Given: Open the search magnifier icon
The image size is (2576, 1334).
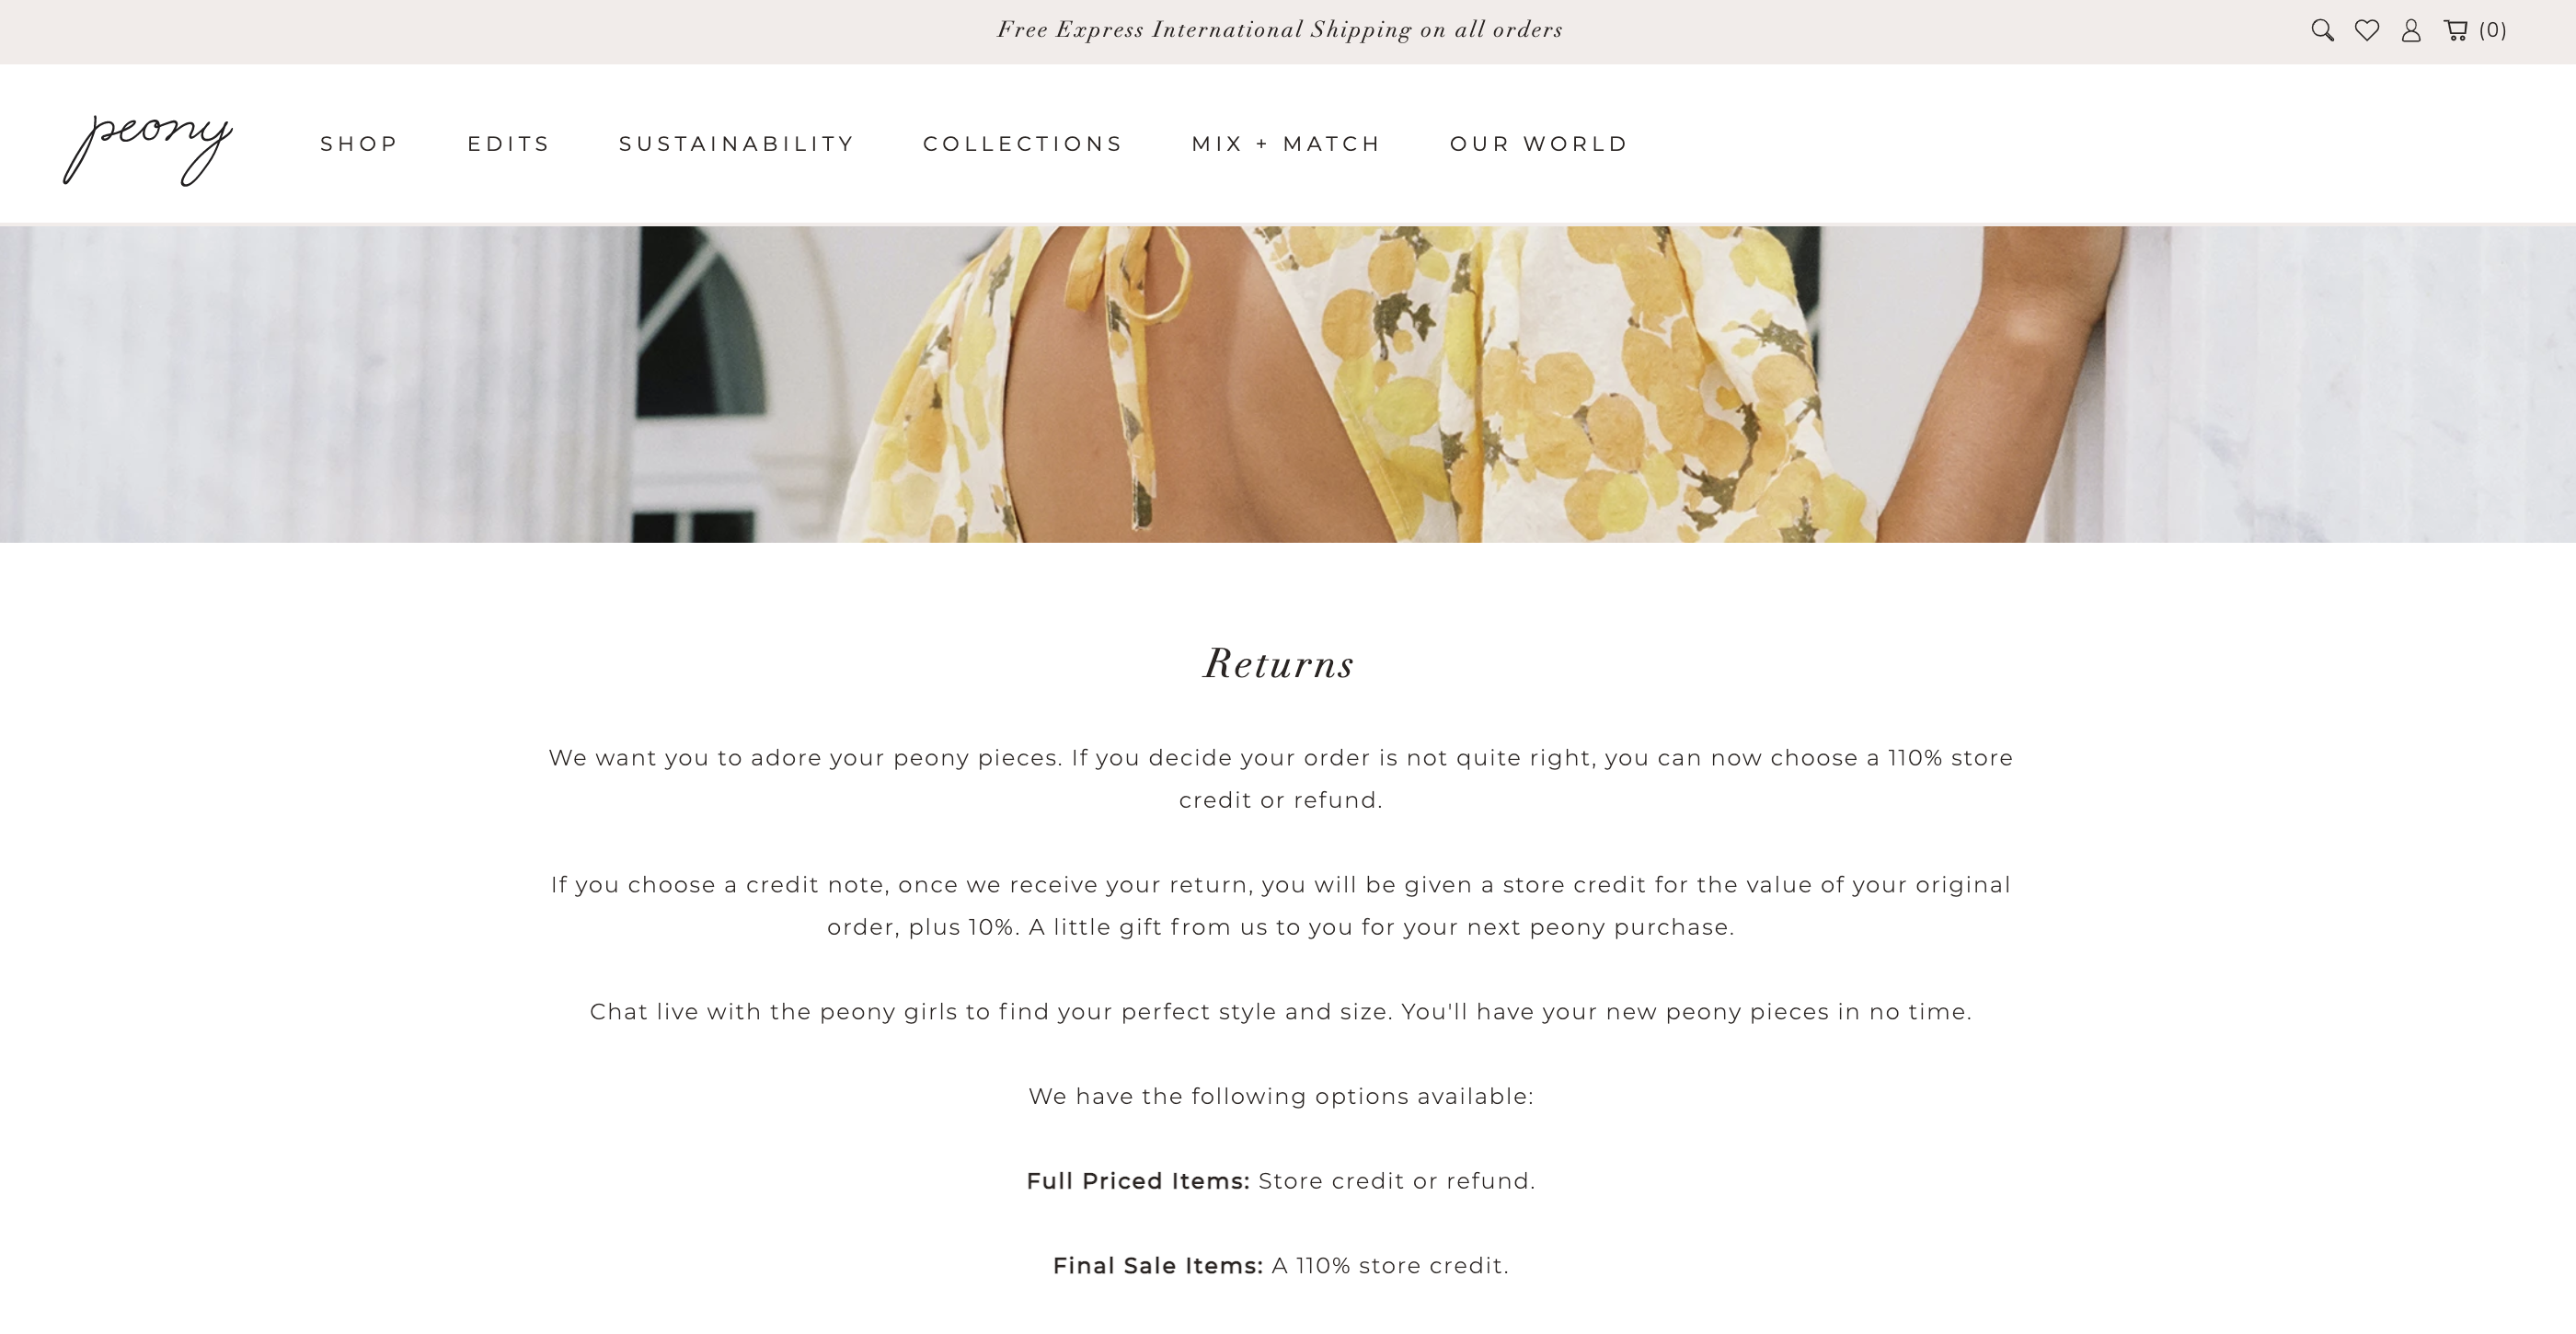Looking at the screenshot, I should 2322,30.
